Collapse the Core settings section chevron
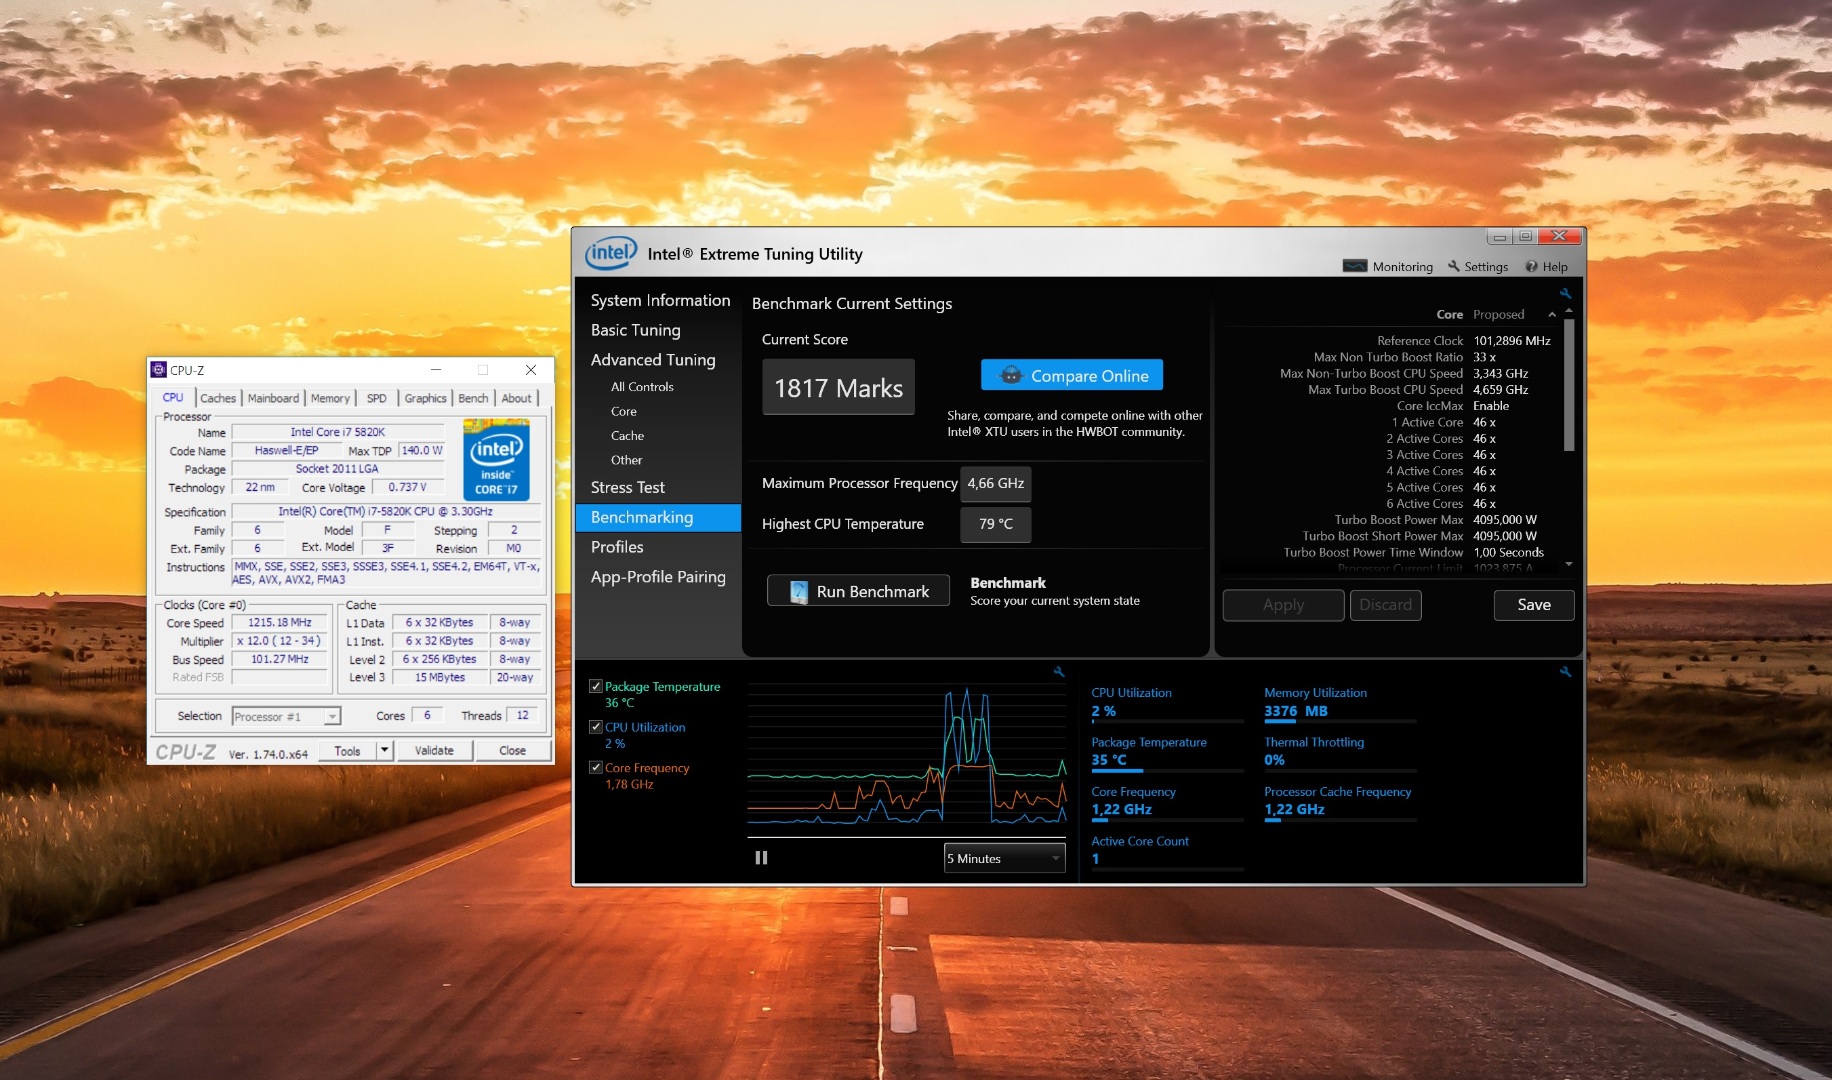This screenshot has width=1832, height=1080. (1552, 315)
